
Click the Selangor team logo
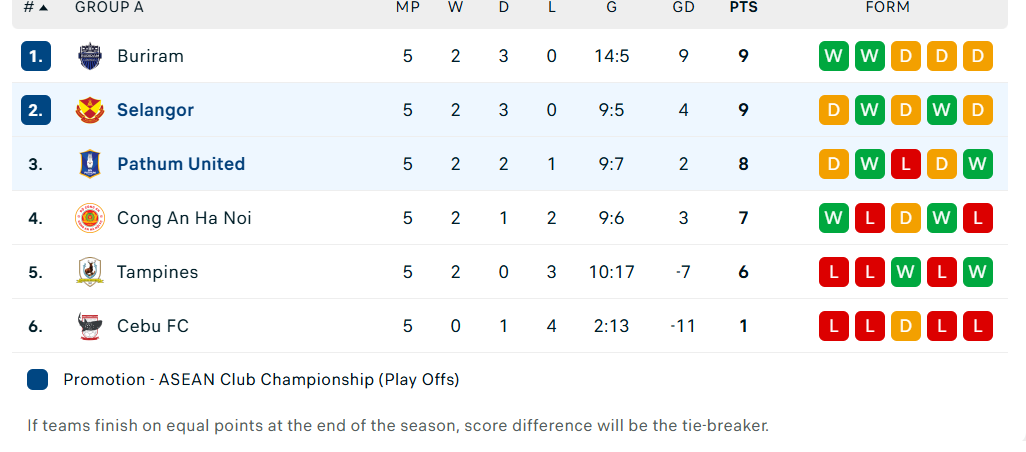[90, 110]
